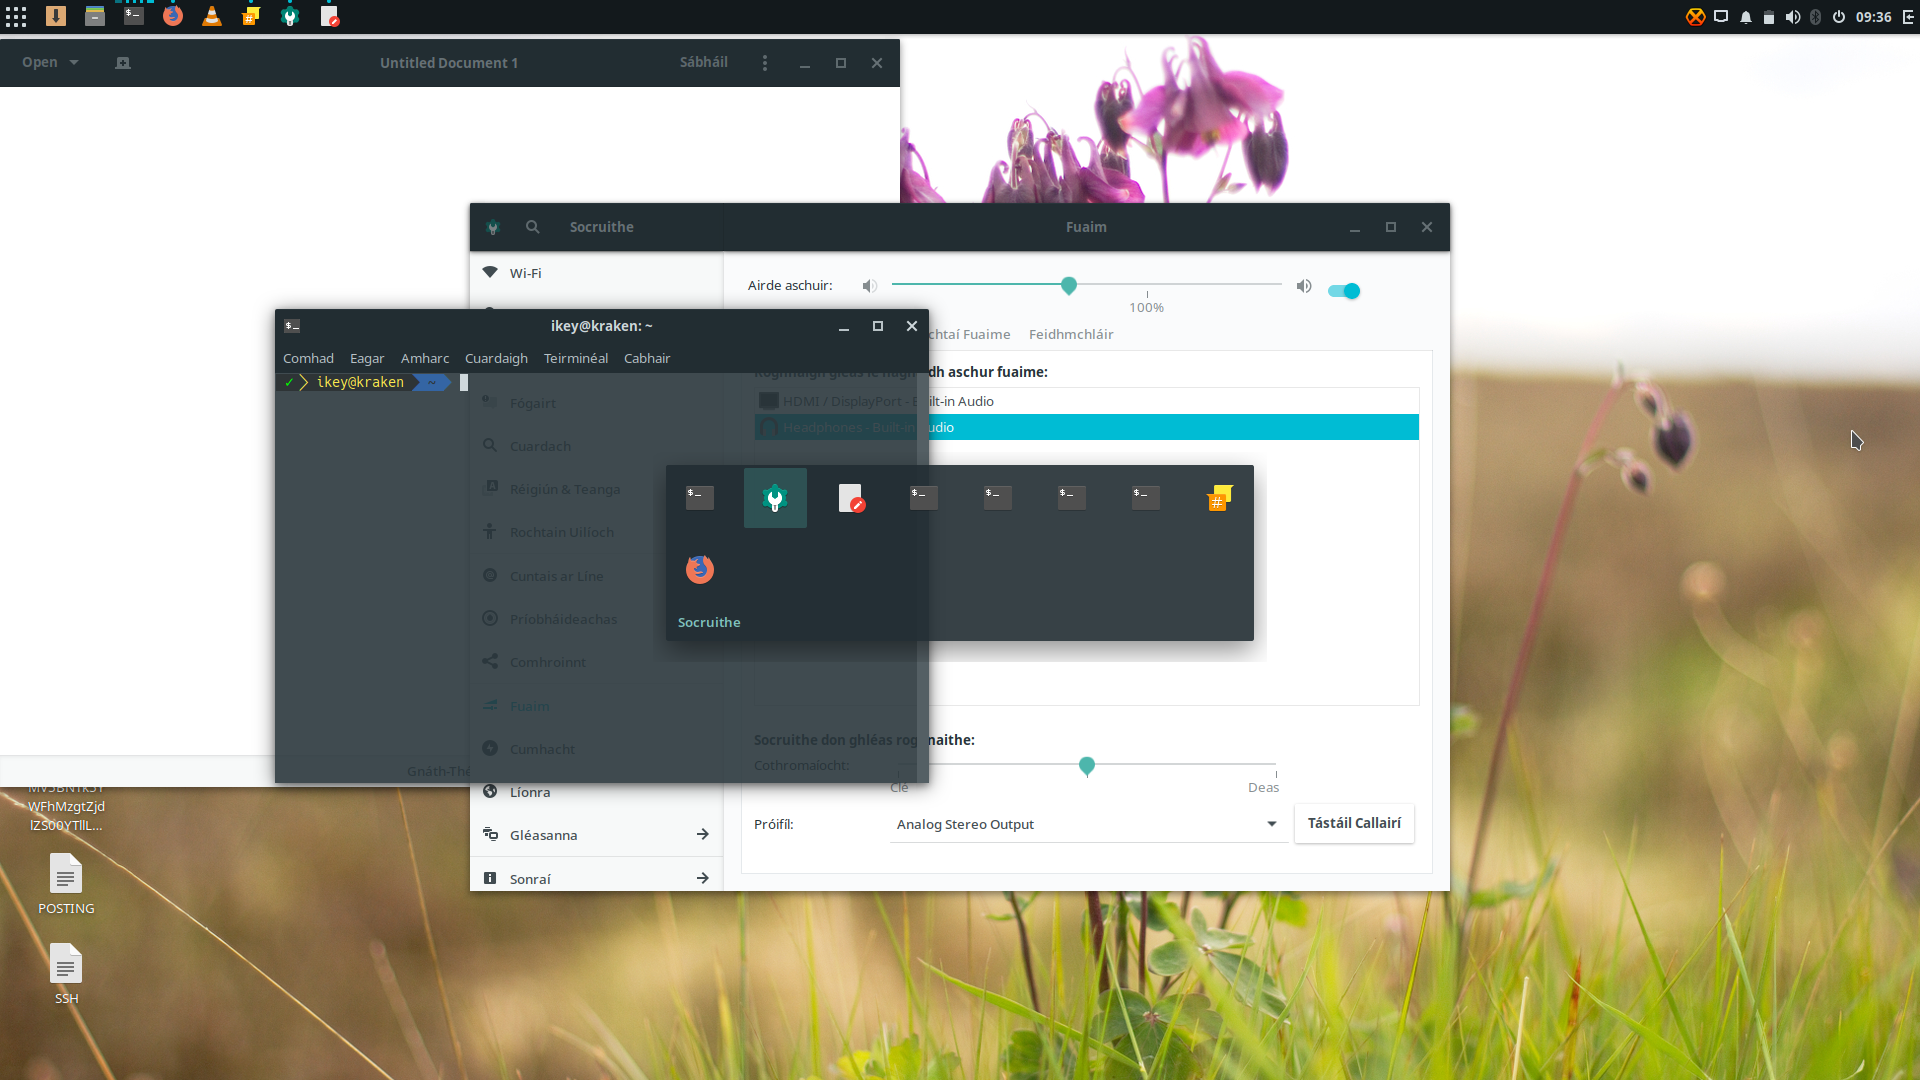This screenshot has width=1920, height=1080.
Task: Expand Sonraí with its arrow
Action: coord(703,878)
